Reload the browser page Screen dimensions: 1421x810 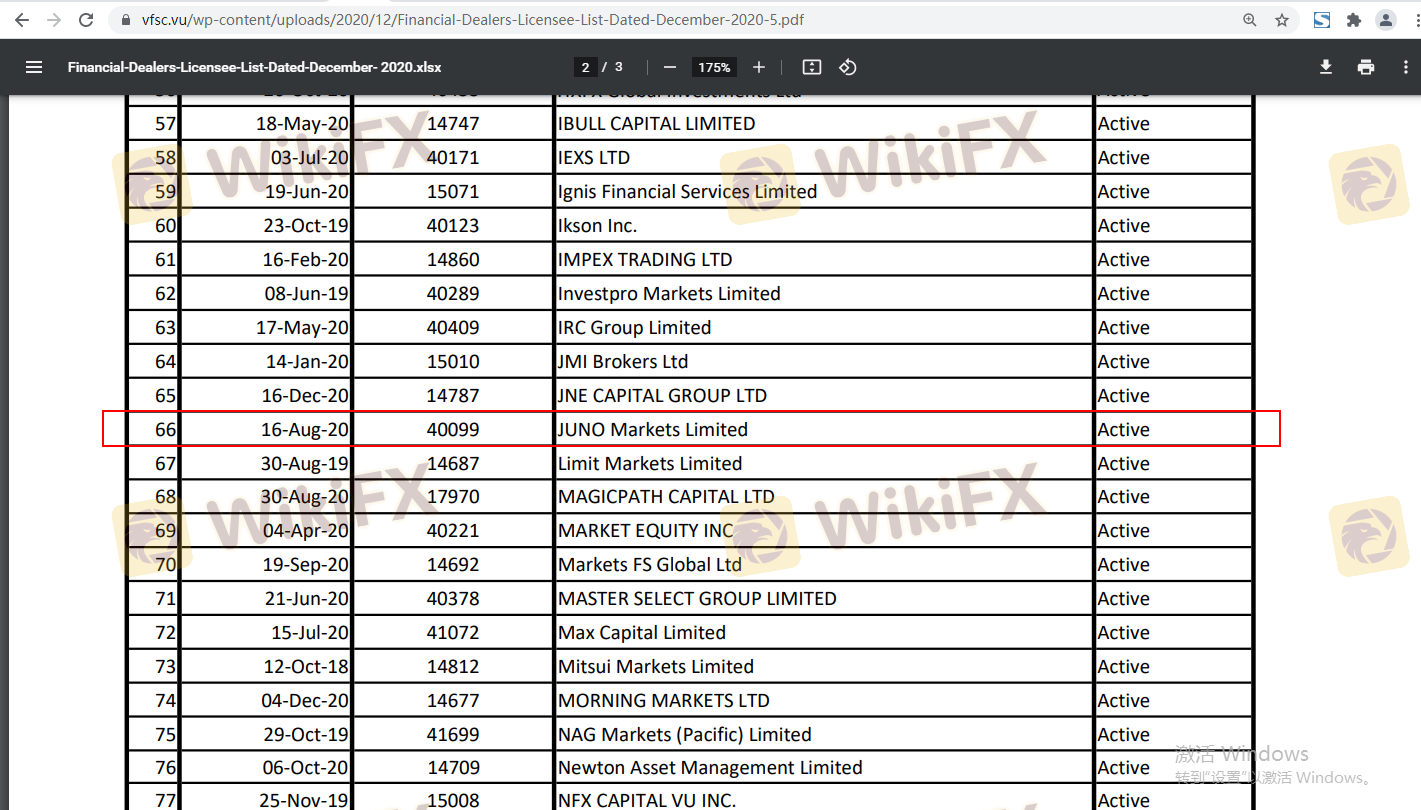(86, 20)
